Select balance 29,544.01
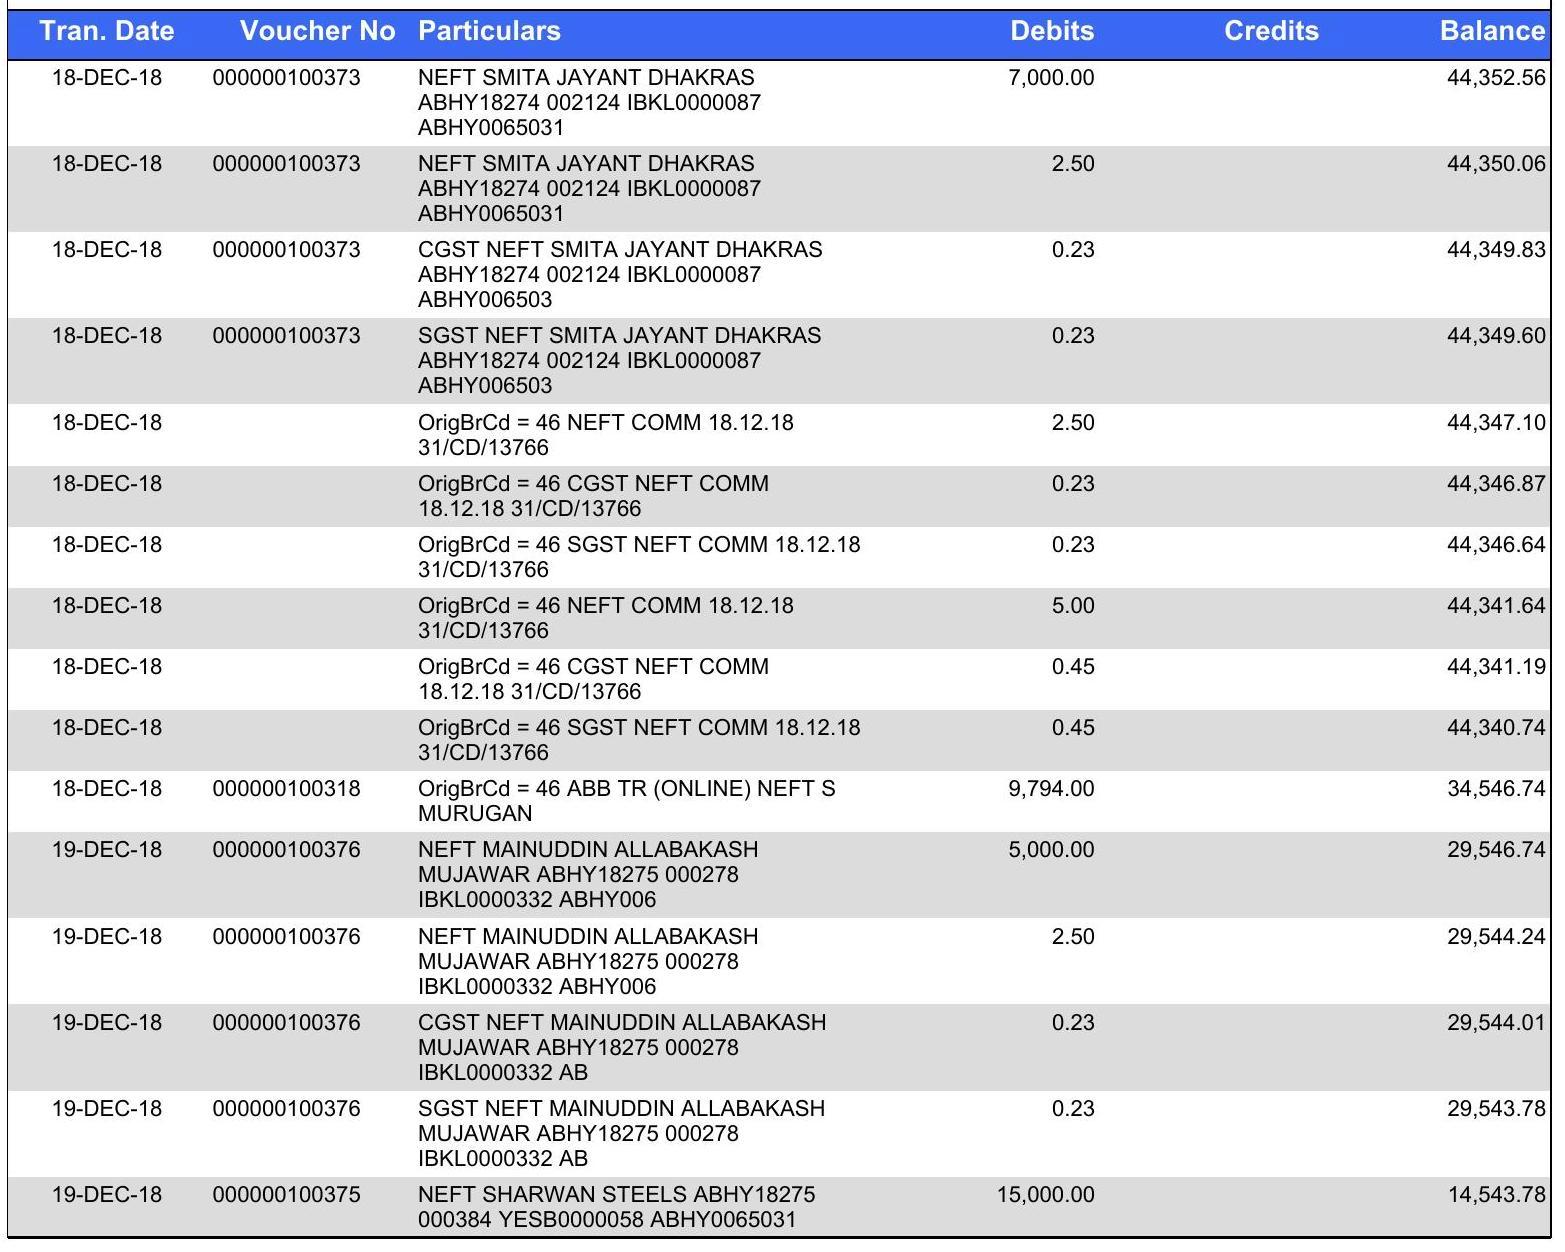The height and width of the screenshot is (1252, 1565). point(1496,1023)
